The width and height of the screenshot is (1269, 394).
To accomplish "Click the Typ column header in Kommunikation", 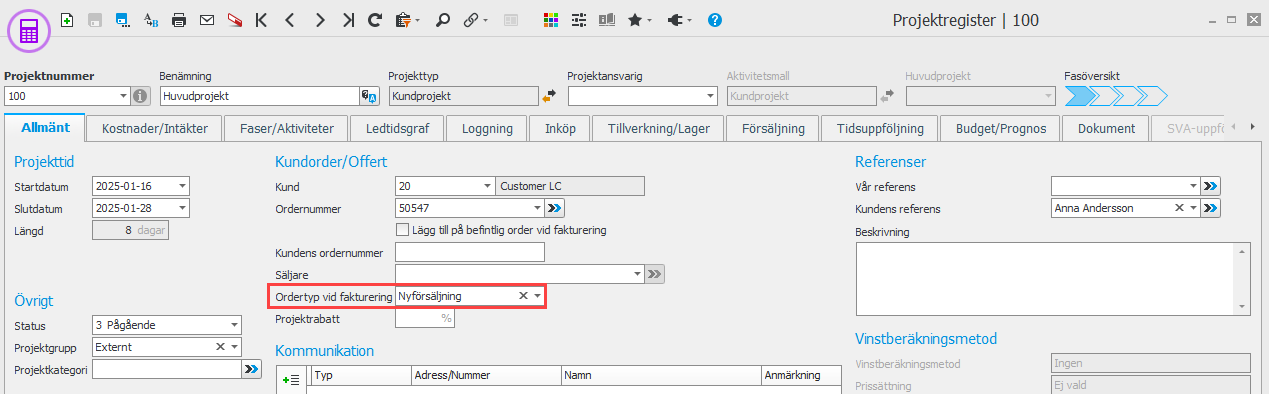I will pyautogui.click(x=360, y=375).
